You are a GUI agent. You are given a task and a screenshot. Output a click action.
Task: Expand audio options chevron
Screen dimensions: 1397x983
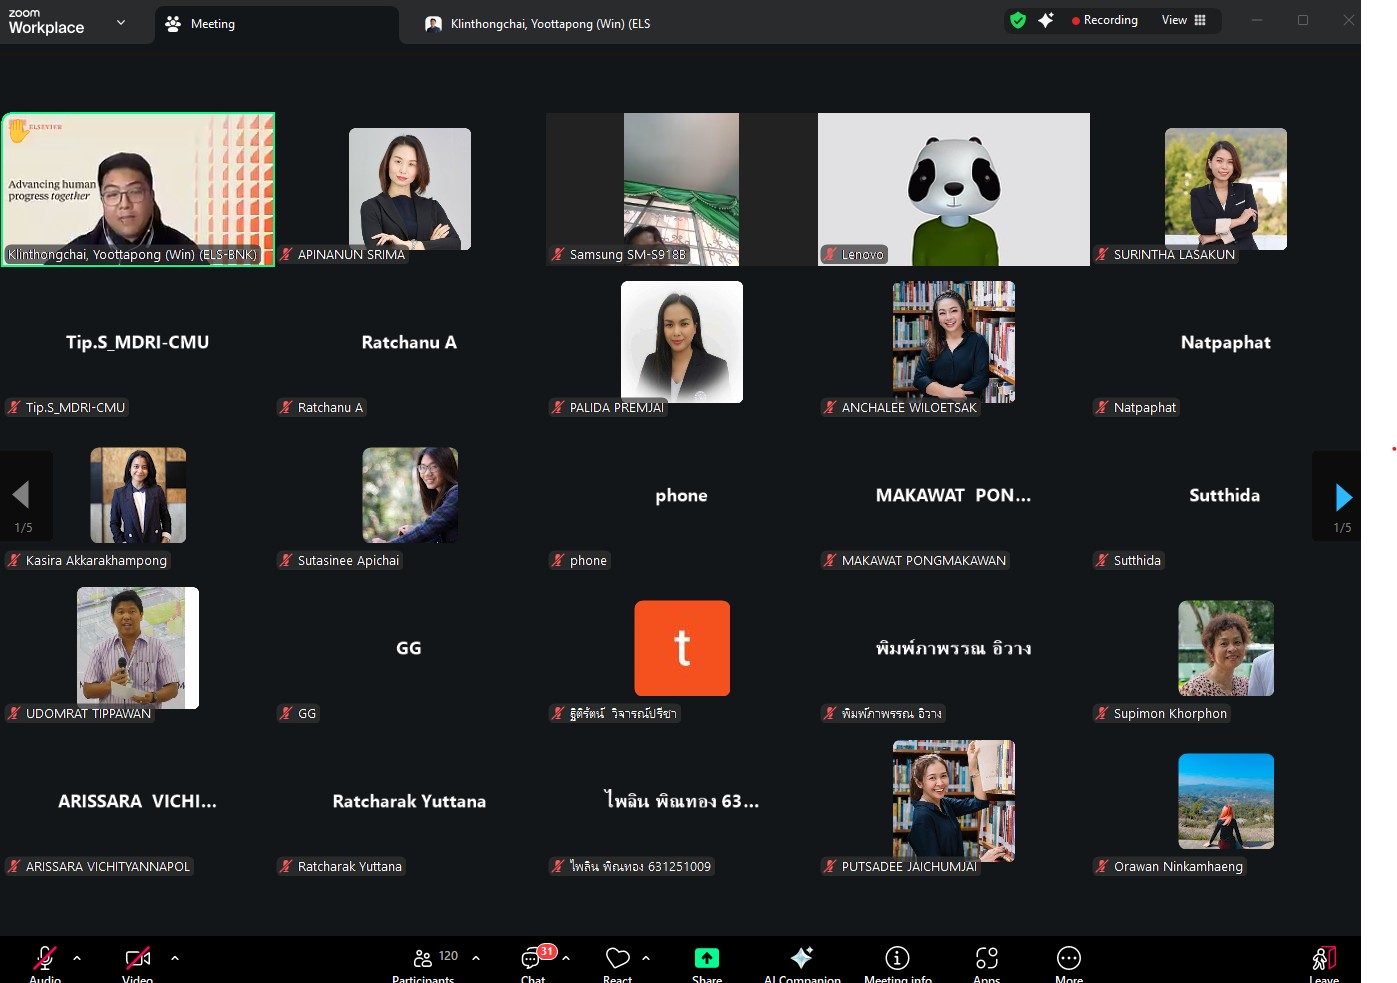pos(77,958)
